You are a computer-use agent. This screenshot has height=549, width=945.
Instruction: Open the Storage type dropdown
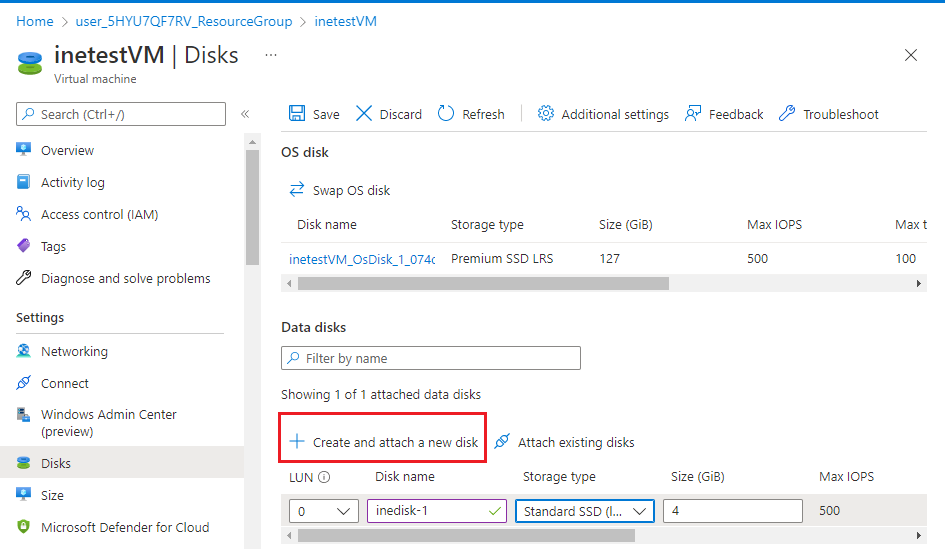[585, 511]
